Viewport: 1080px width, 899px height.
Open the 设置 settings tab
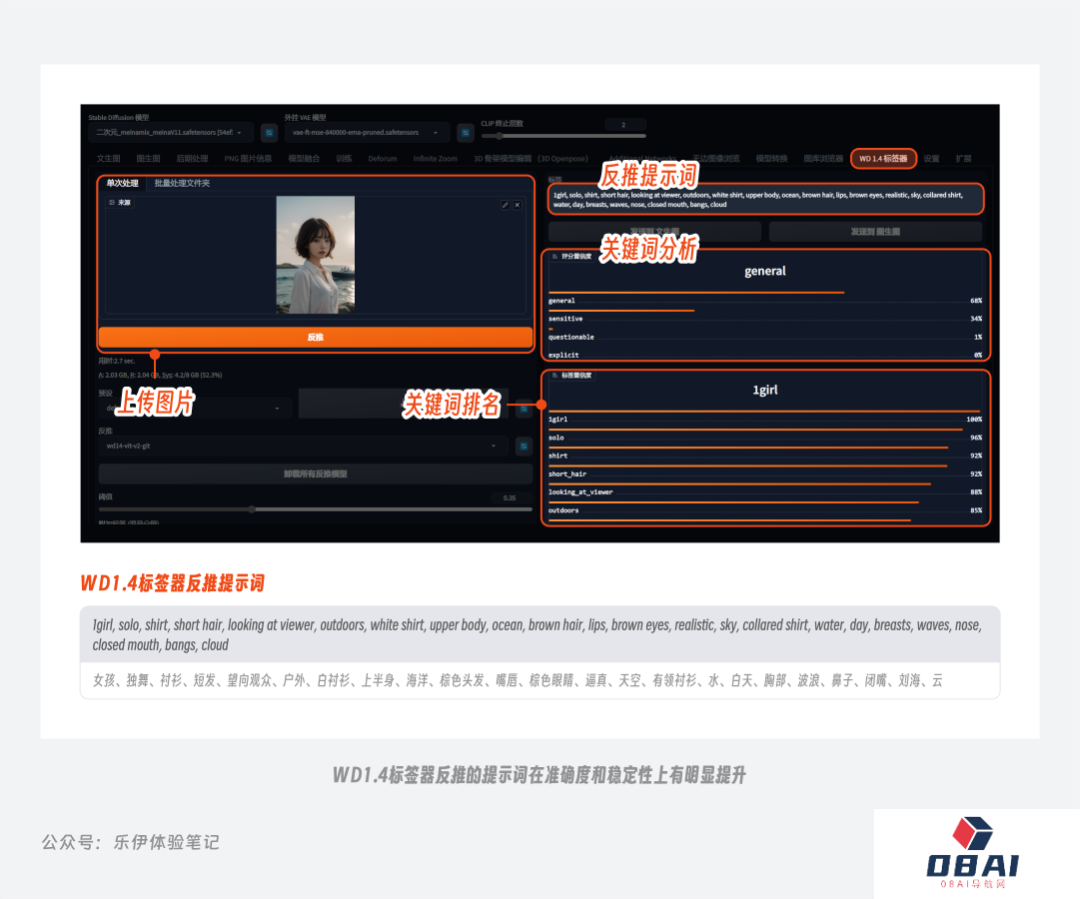[x=932, y=158]
